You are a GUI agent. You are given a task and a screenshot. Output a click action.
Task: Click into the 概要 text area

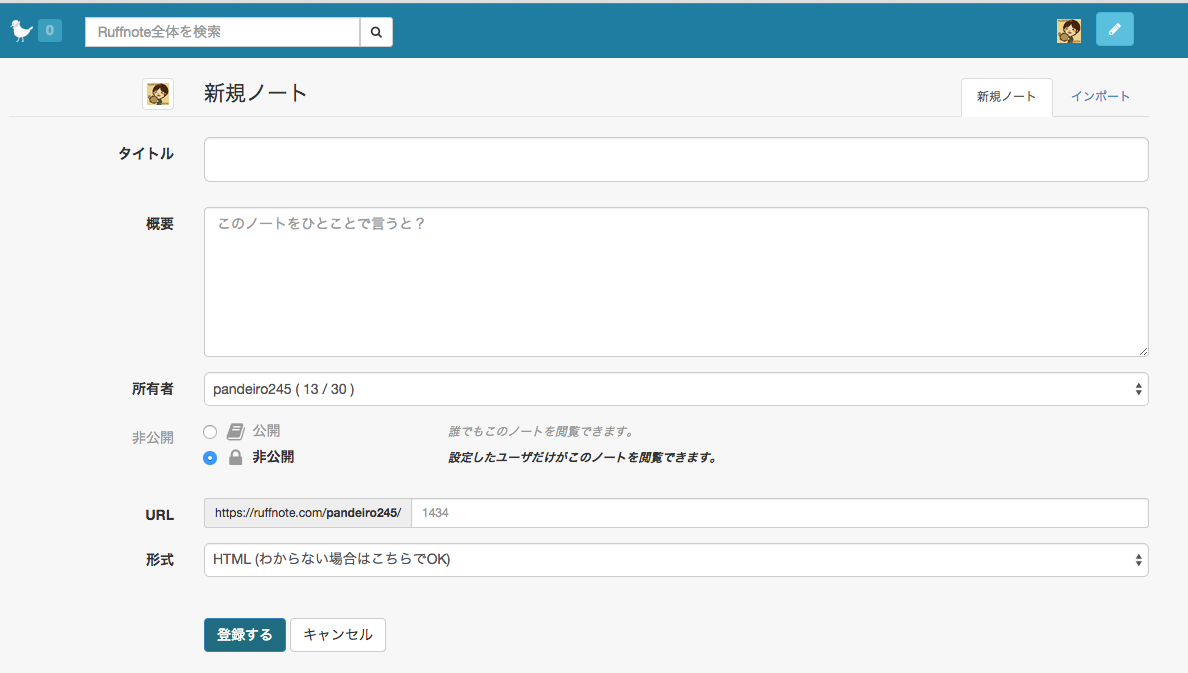[675, 282]
